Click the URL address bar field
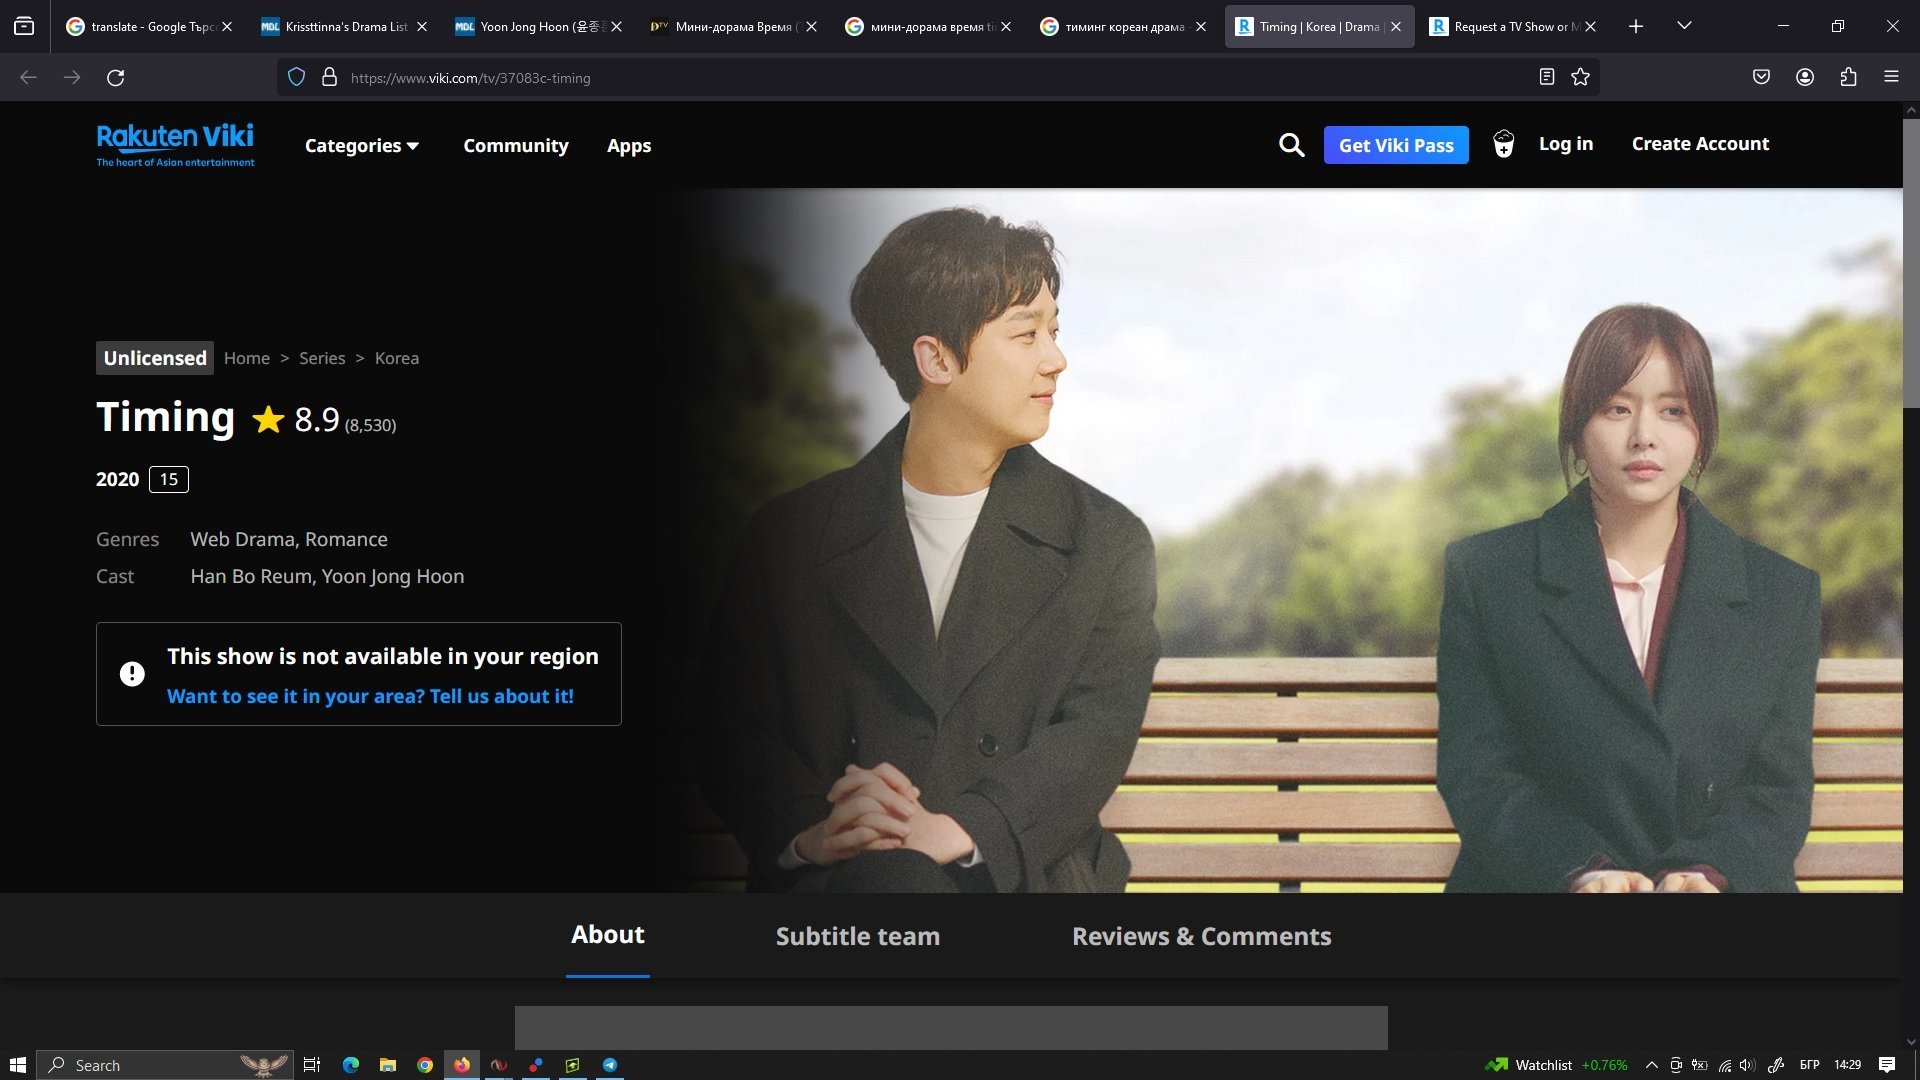1920x1080 pixels. point(900,78)
